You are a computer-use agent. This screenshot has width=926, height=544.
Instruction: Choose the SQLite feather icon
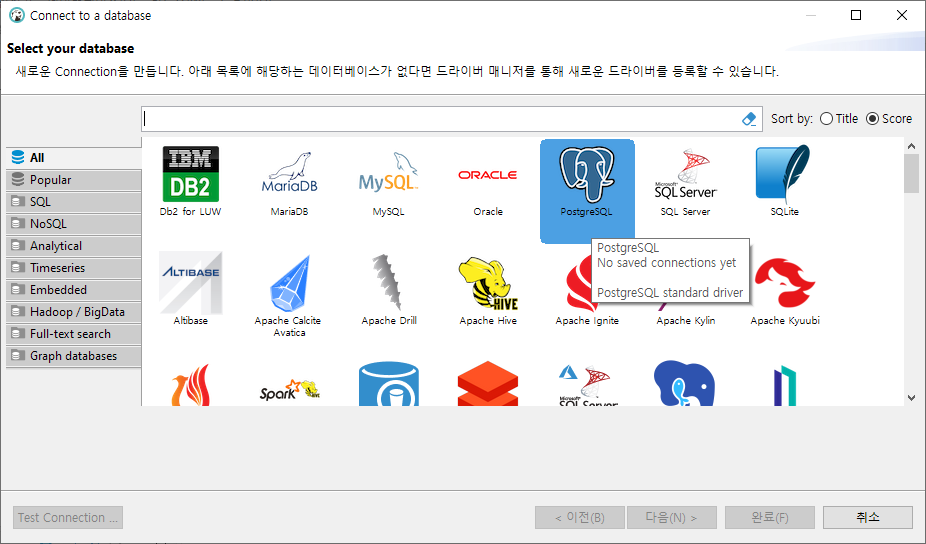tap(783, 174)
